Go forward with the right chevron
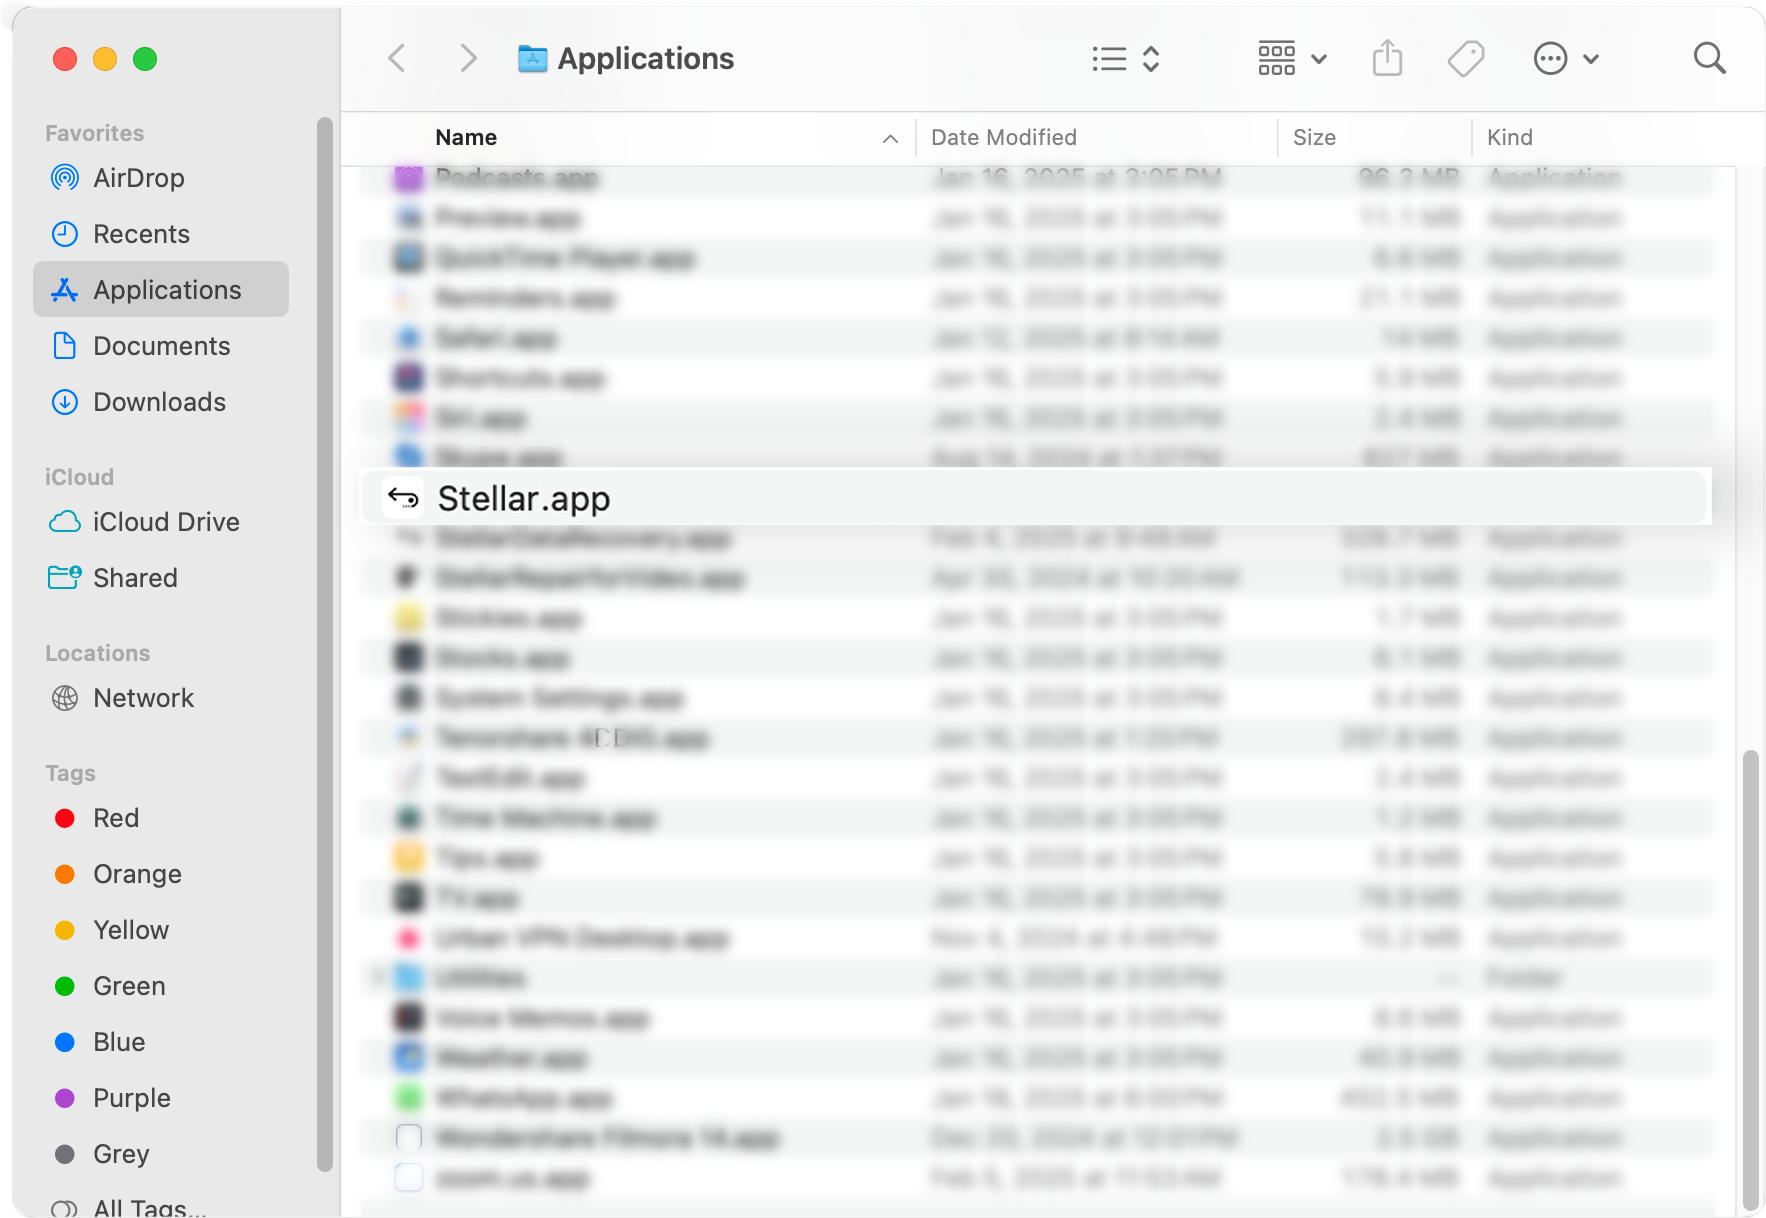The height and width of the screenshot is (1218, 1766). [468, 59]
